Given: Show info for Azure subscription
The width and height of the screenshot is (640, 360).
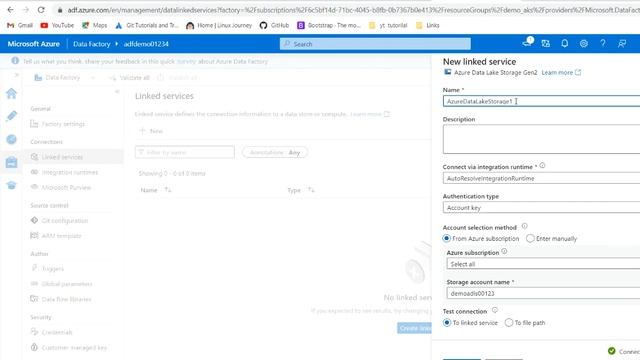Looking at the screenshot, I should pyautogui.click(x=504, y=251).
